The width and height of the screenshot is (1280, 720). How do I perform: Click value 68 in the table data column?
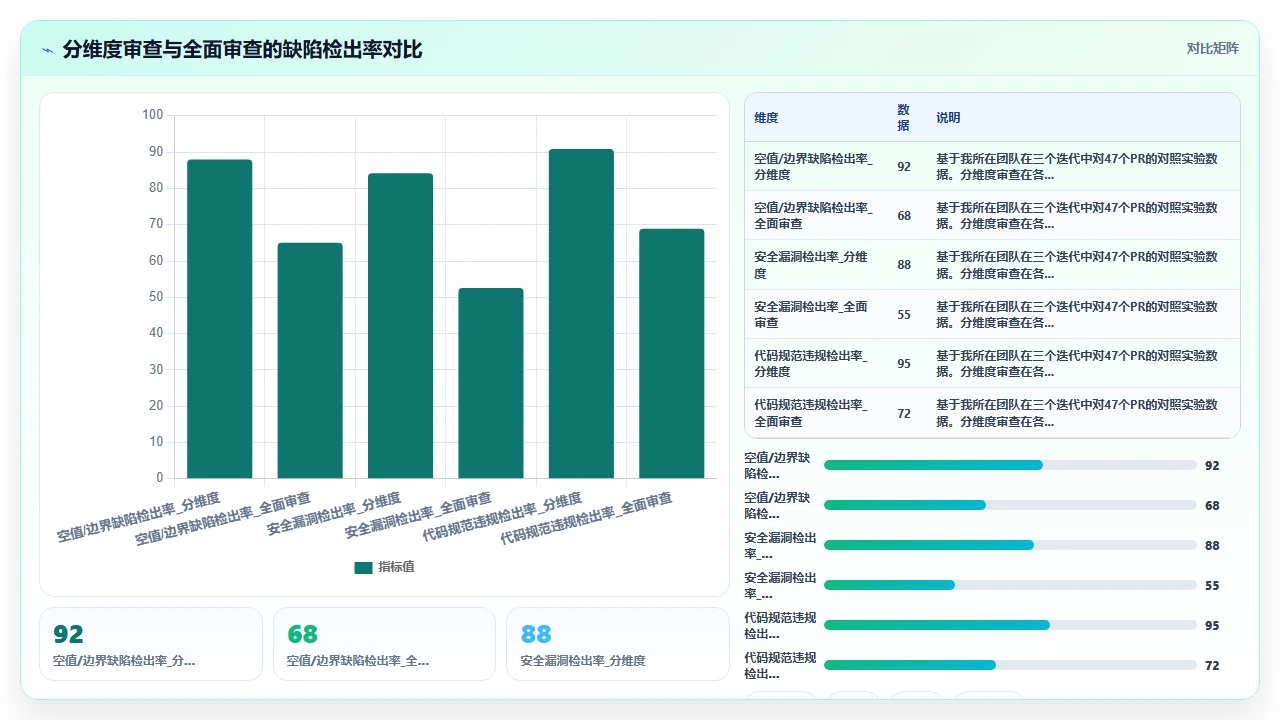pos(904,215)
